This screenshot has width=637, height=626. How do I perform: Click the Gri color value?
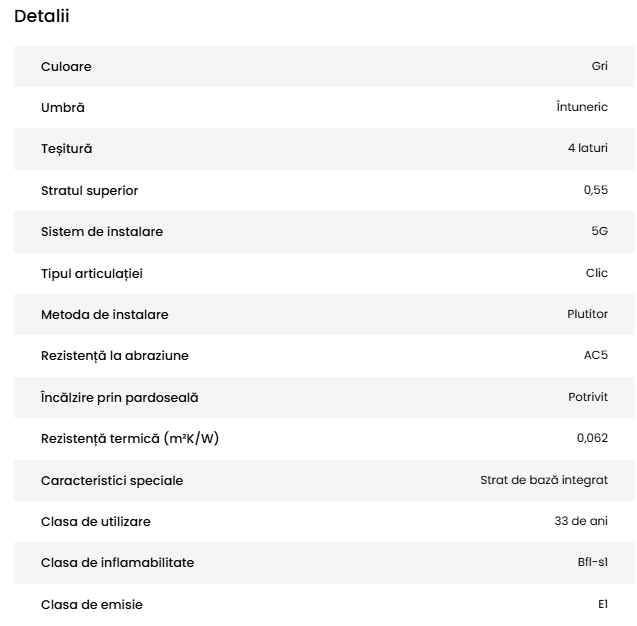click(599, 66)
